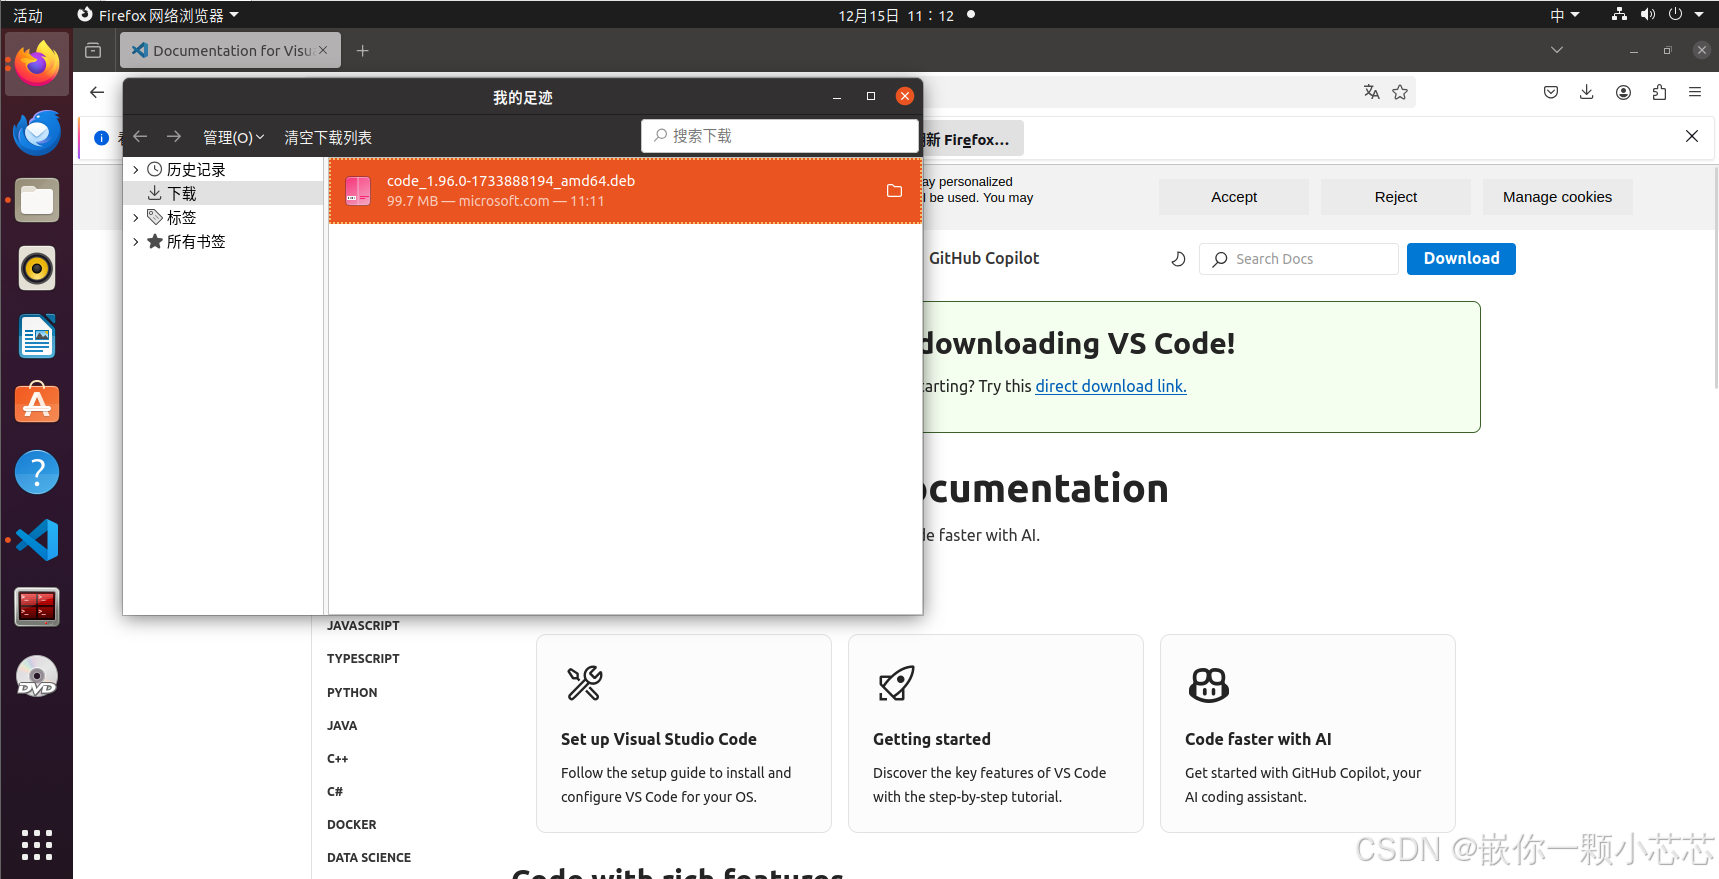
Task: Open the PYTHON docs sidebar link
Action: (x=352, y=692)
